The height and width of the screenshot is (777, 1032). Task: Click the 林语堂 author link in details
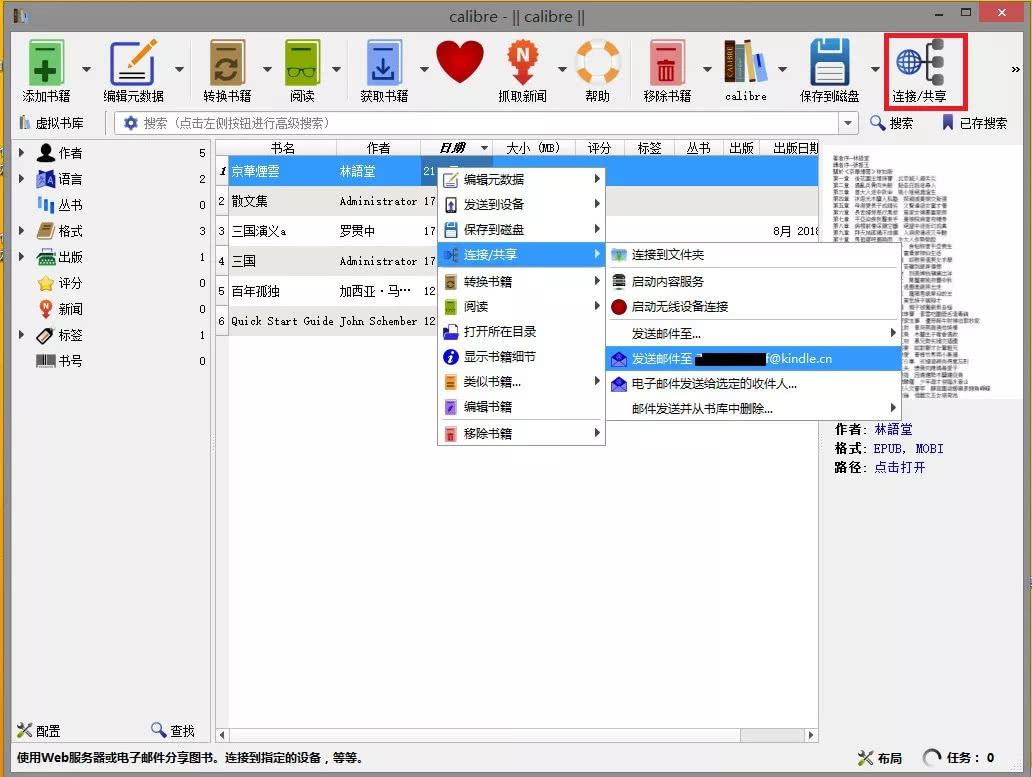pos(894,429)
